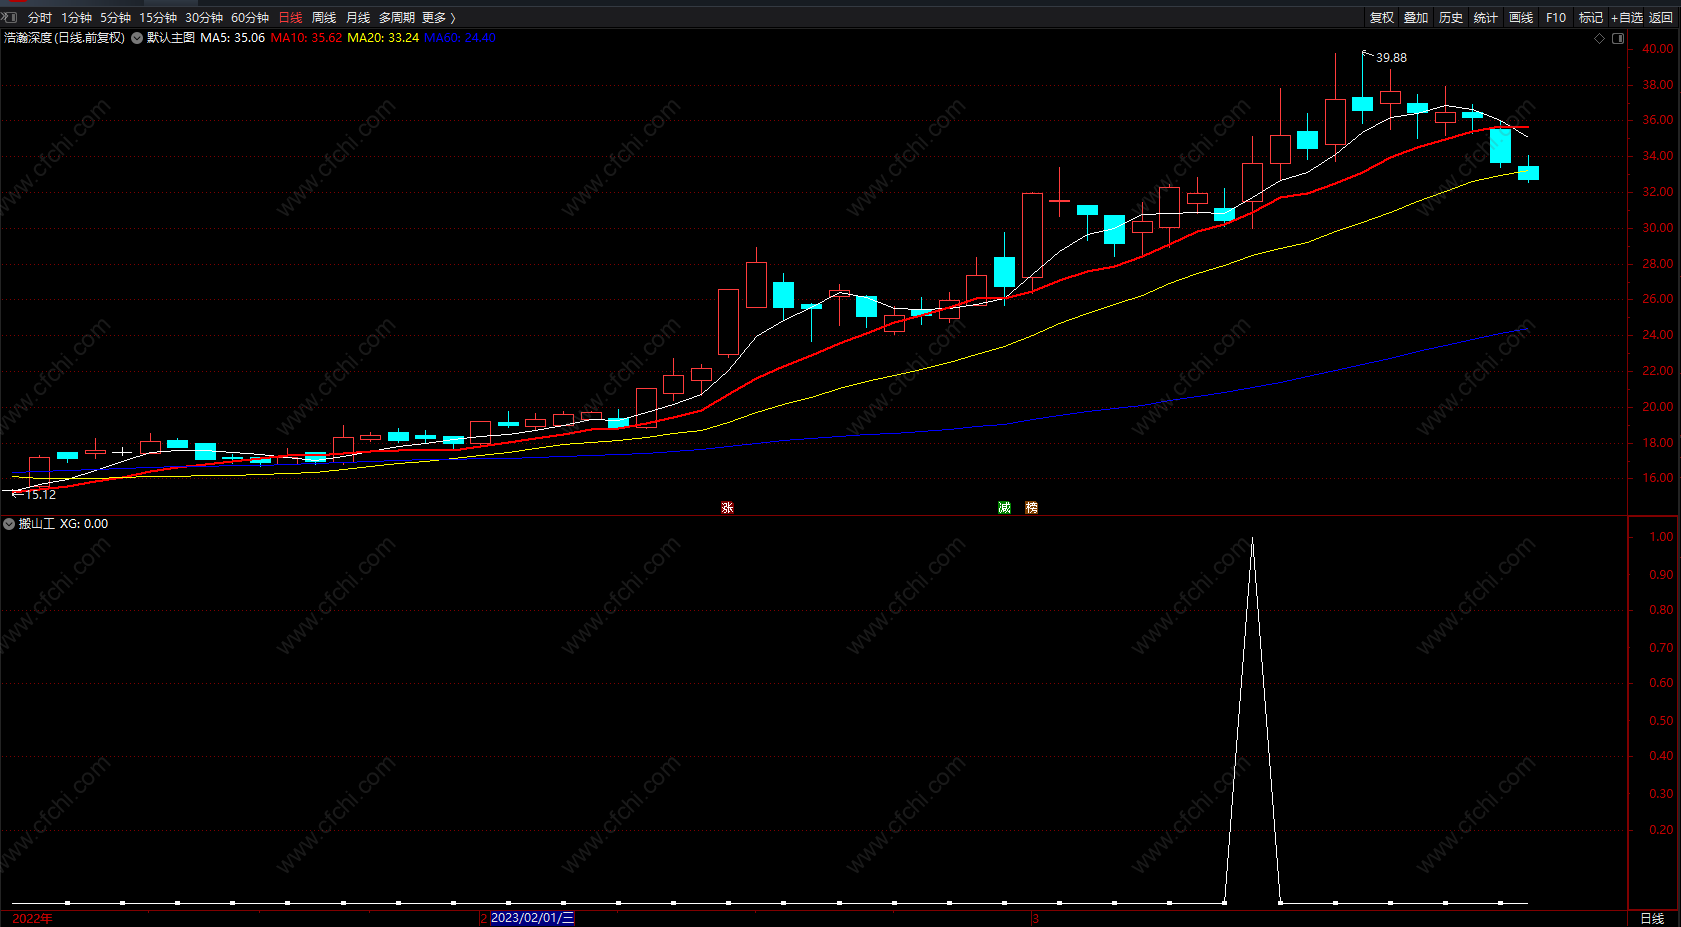Viewport: 1681px width, 927px height.
Task: Expand the 更多 periods menu
Action: [438, 18]
